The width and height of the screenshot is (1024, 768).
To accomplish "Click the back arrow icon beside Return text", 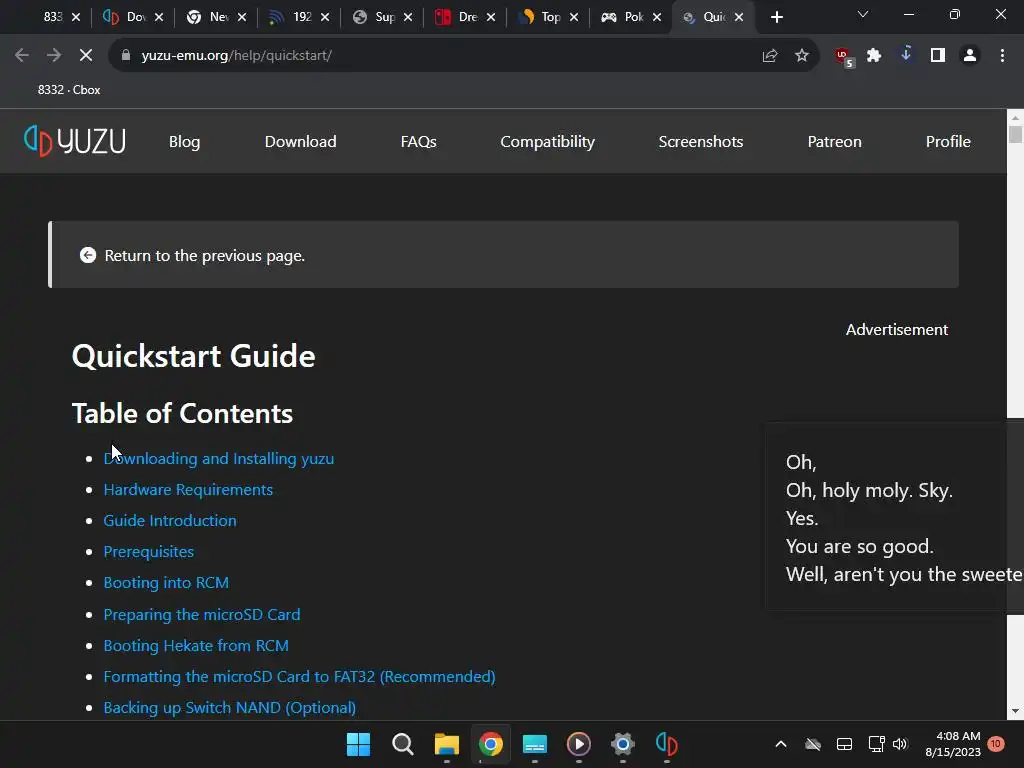I will tap(88, 255).
